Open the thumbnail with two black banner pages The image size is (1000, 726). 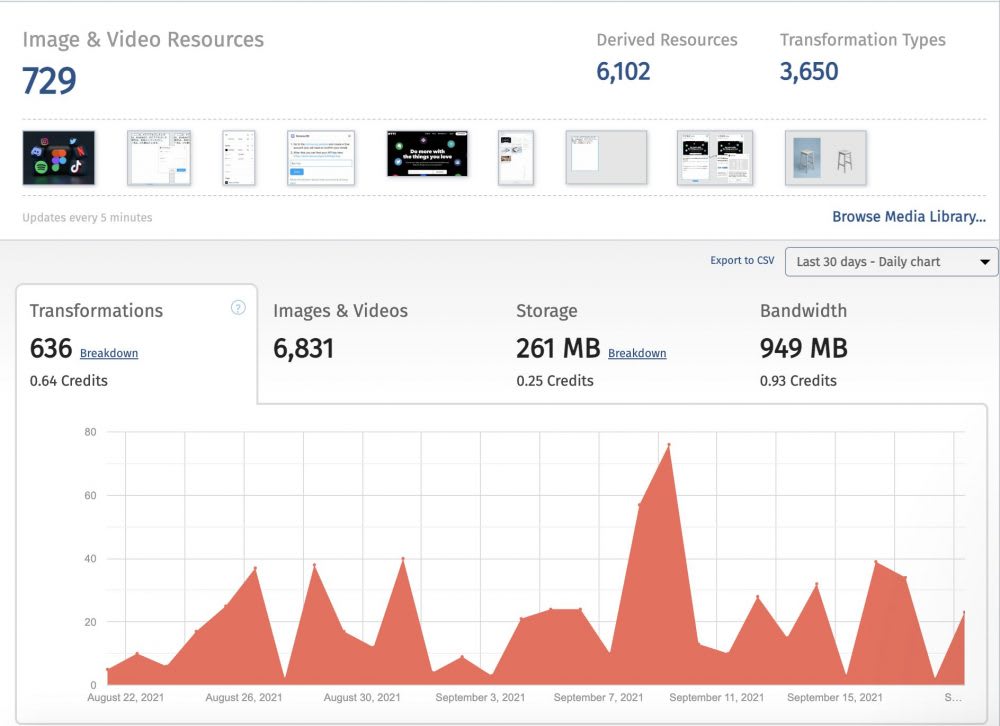(714, 158)
